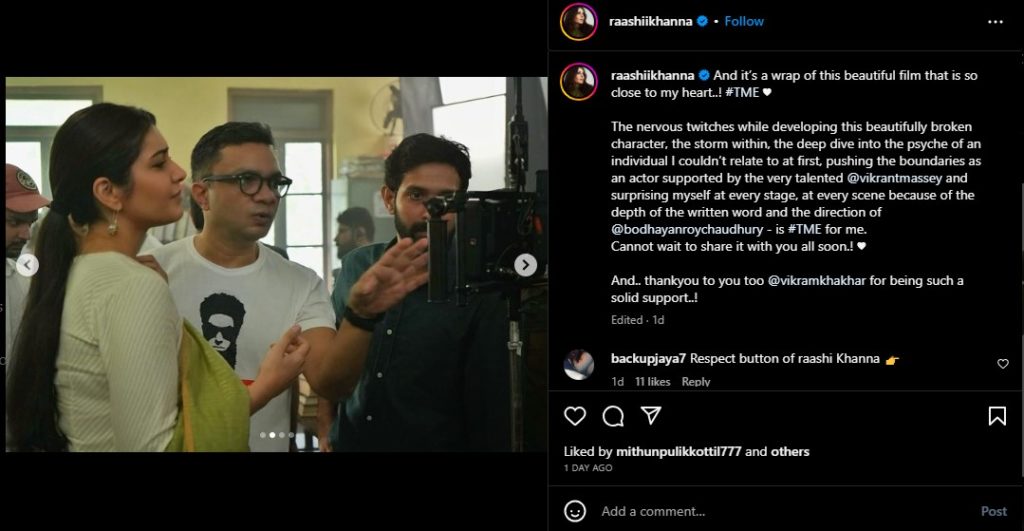Go to the next photo arrow

point(525,265)
